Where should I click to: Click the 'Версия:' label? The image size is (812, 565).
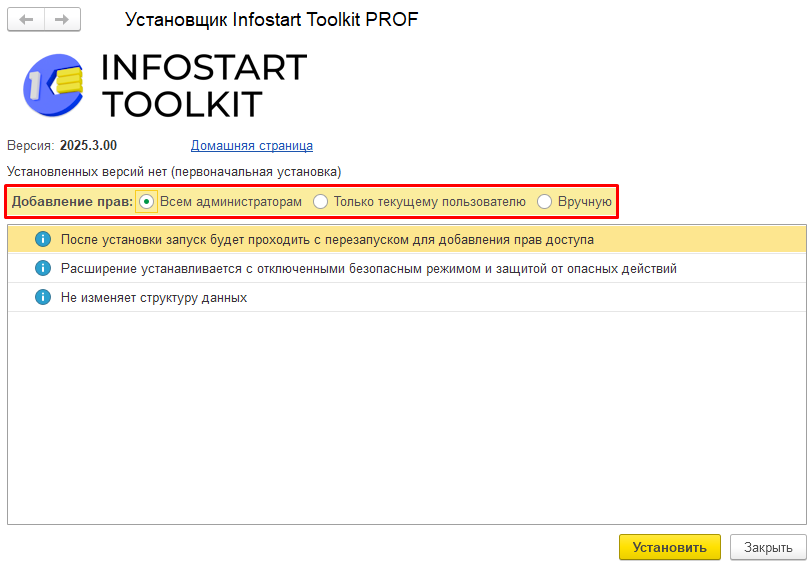31,146
